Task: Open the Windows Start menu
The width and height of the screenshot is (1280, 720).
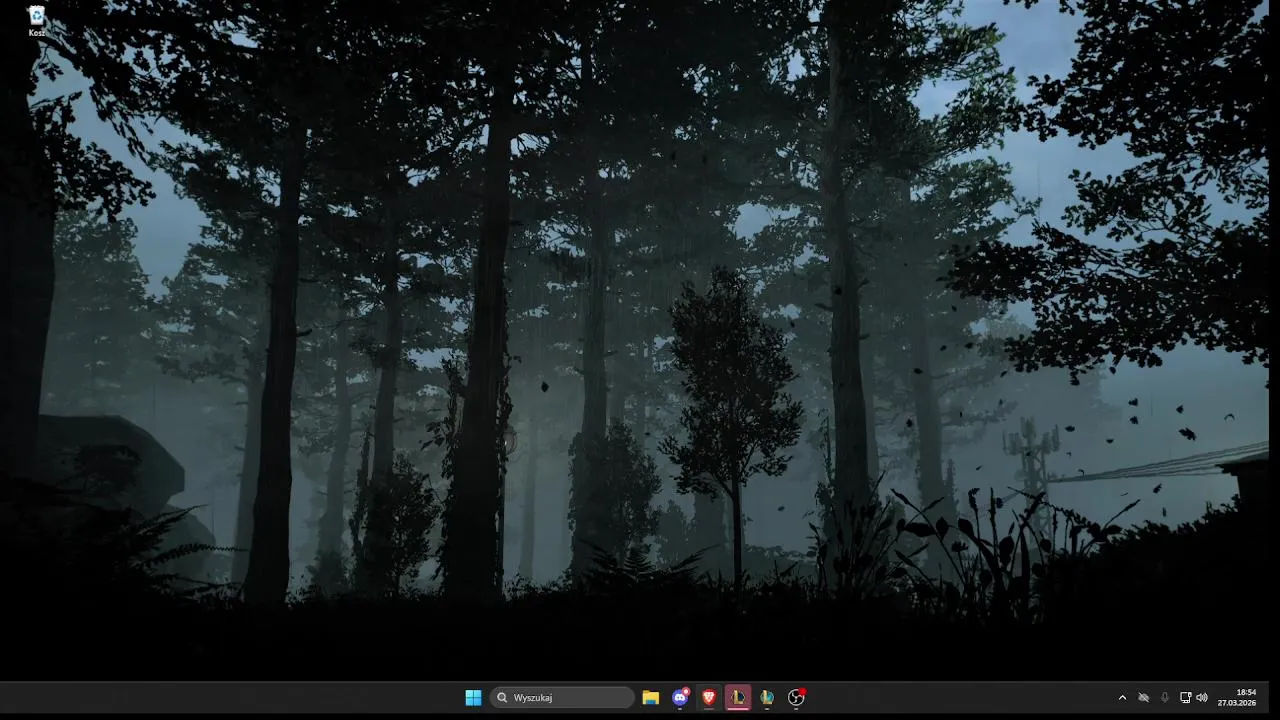Action: coord(473,698)
